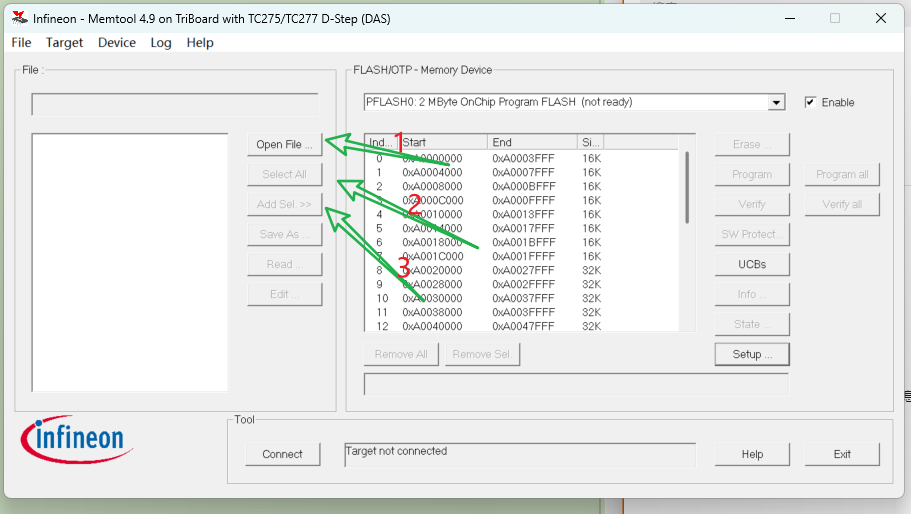Image resolution: width=911 pixels, height=514 pixels.
Task: Open the Help menu
Action: pos(200,42)
